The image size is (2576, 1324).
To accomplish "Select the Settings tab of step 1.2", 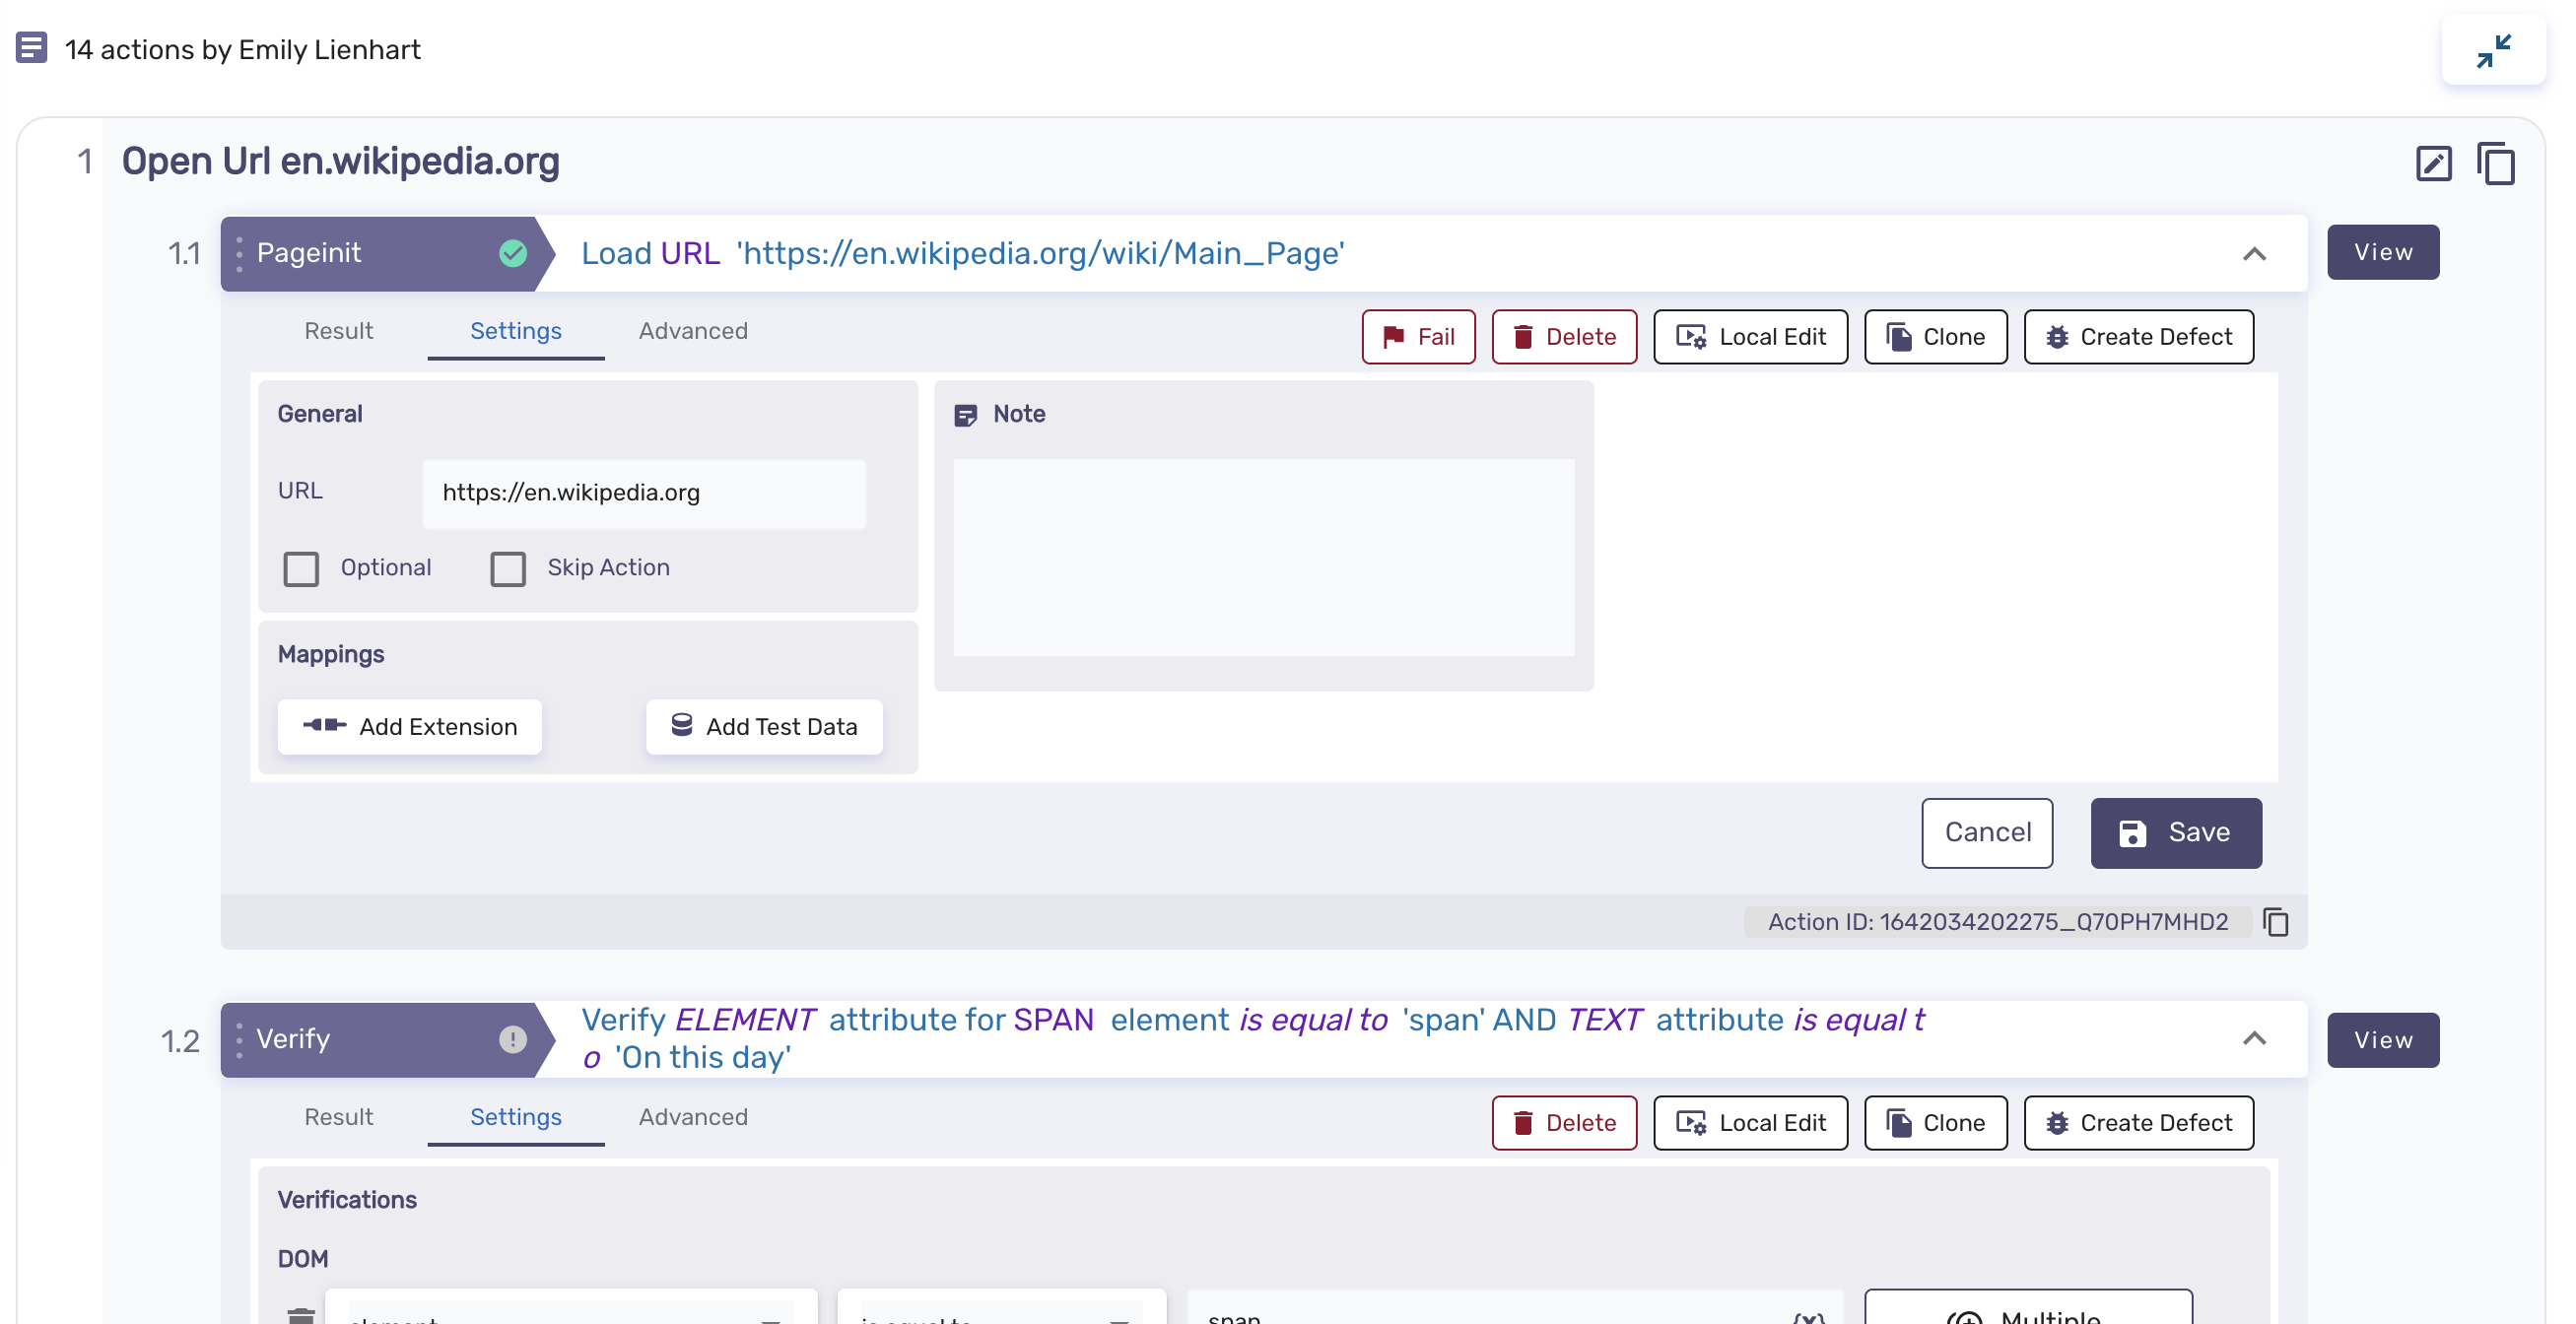I will point(516,1117).
